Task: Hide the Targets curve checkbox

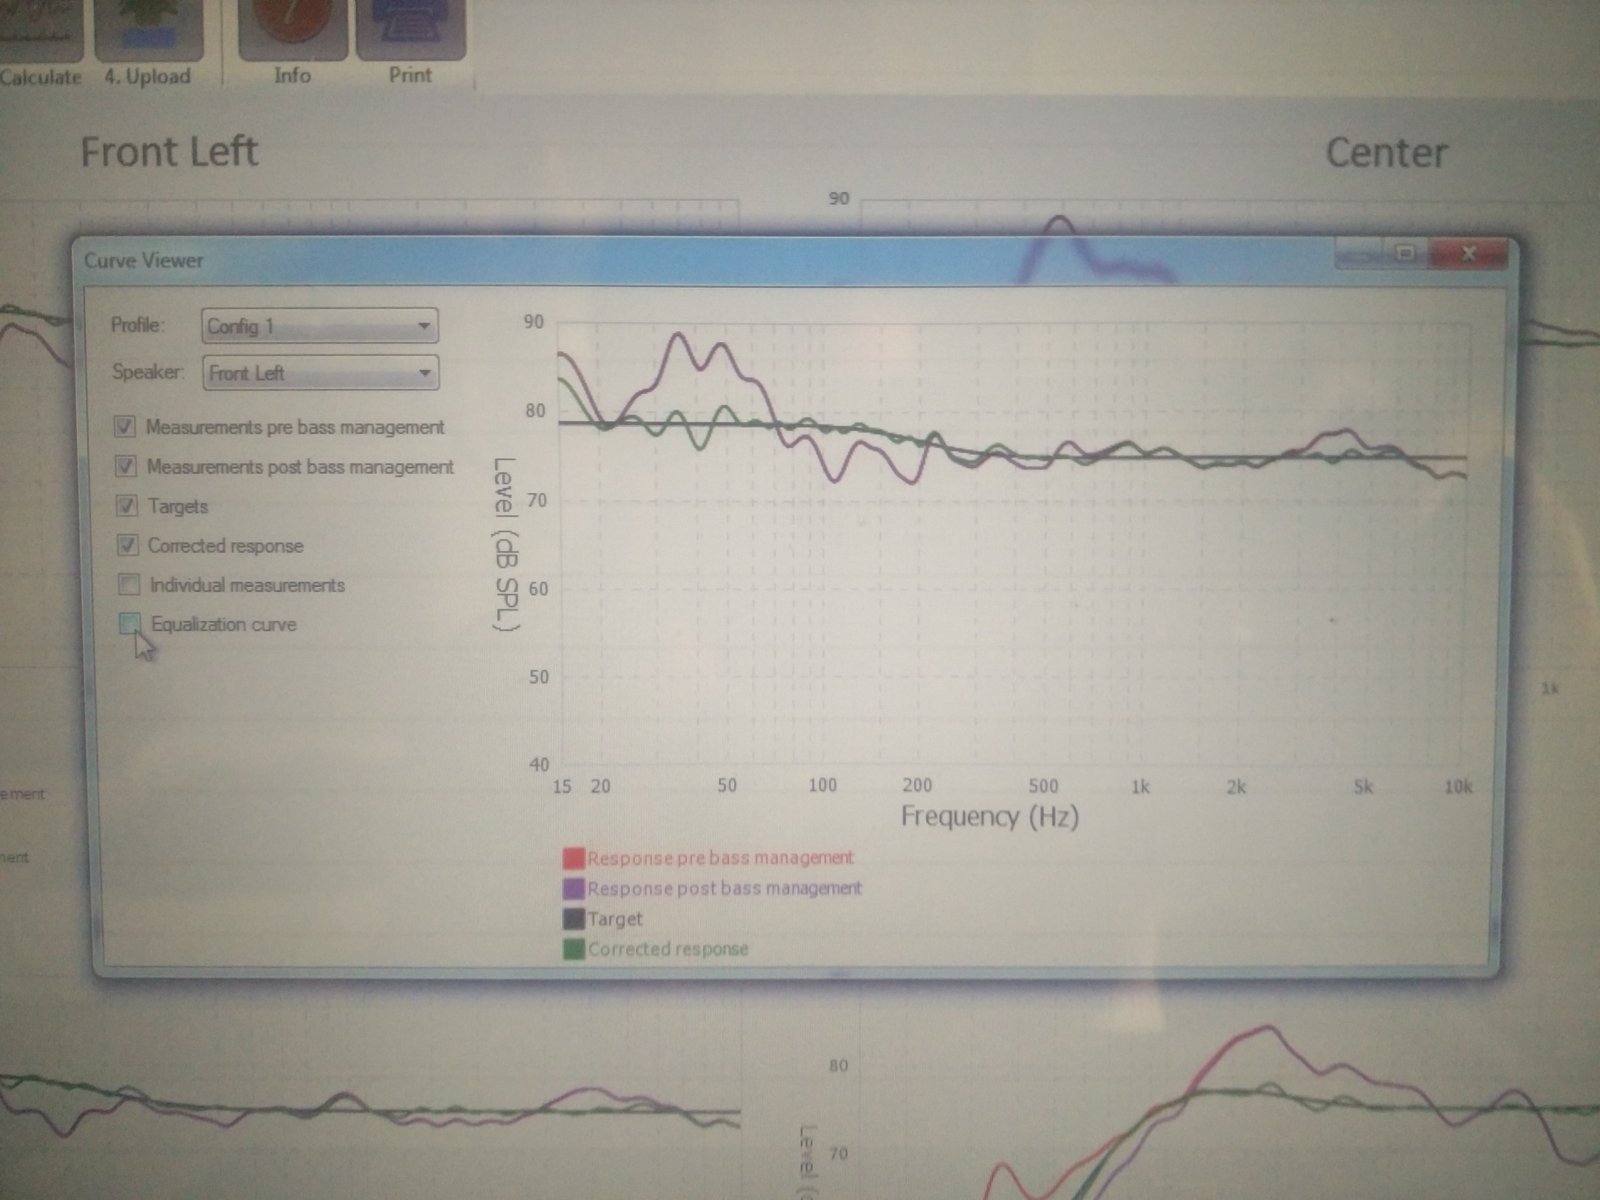Action: click(x=127, y=506)
